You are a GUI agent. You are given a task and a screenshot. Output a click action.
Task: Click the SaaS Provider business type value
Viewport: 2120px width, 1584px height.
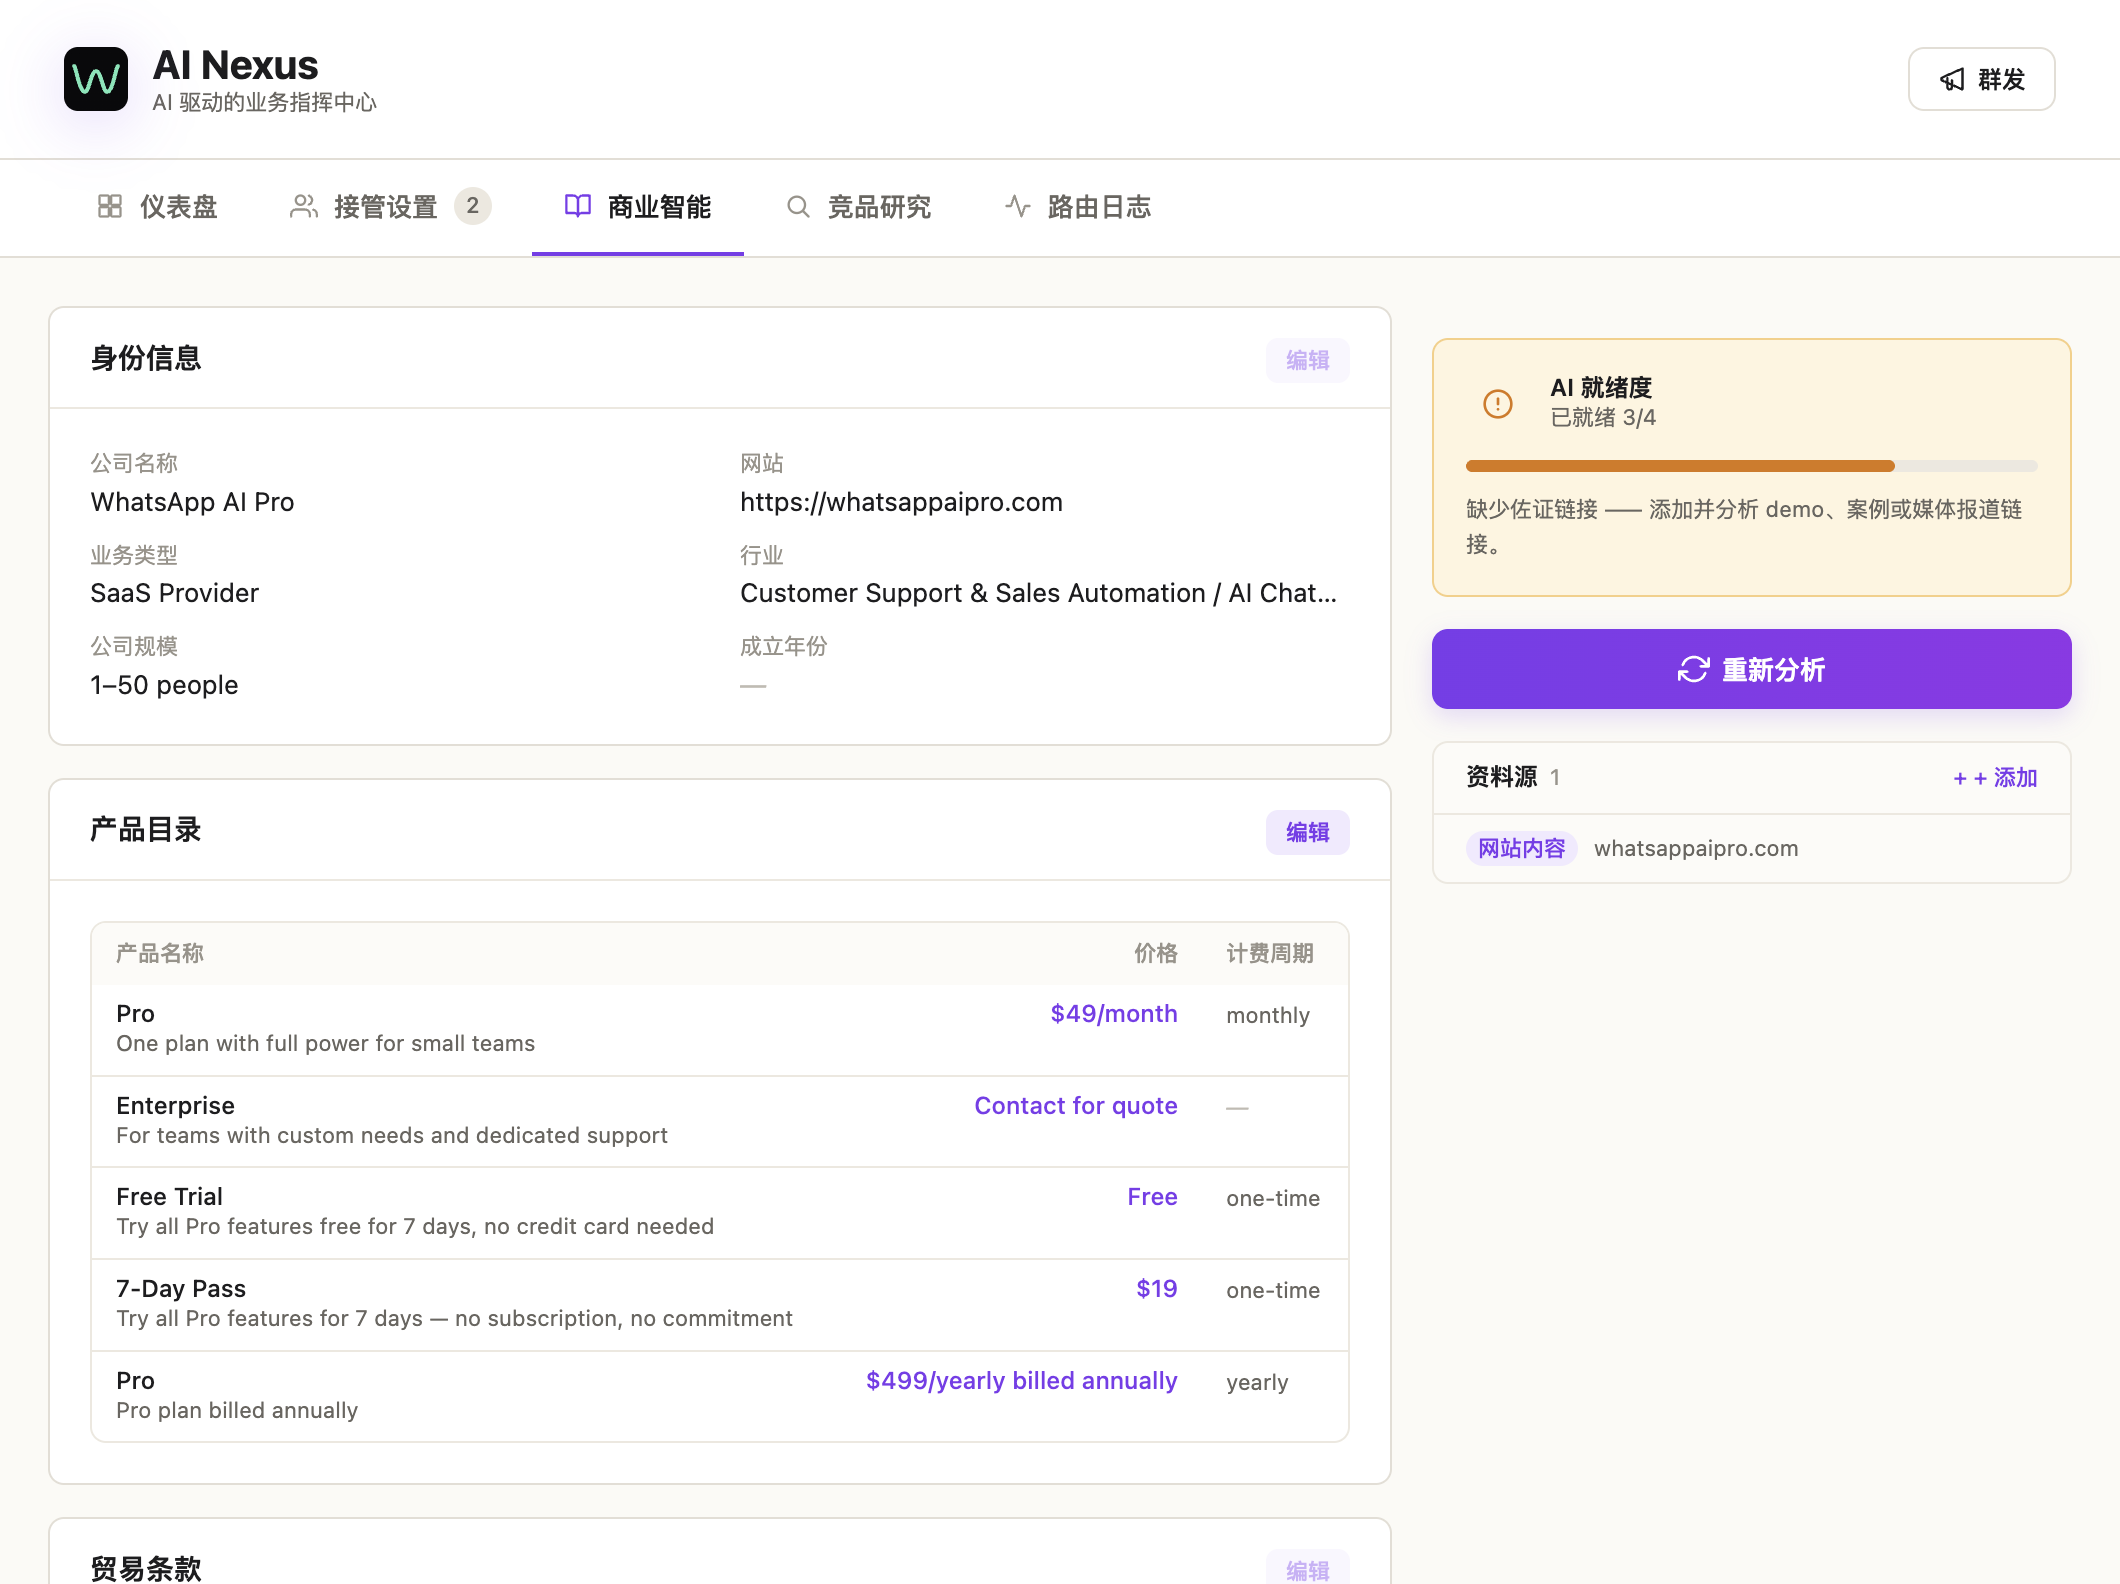pos(174,593)
